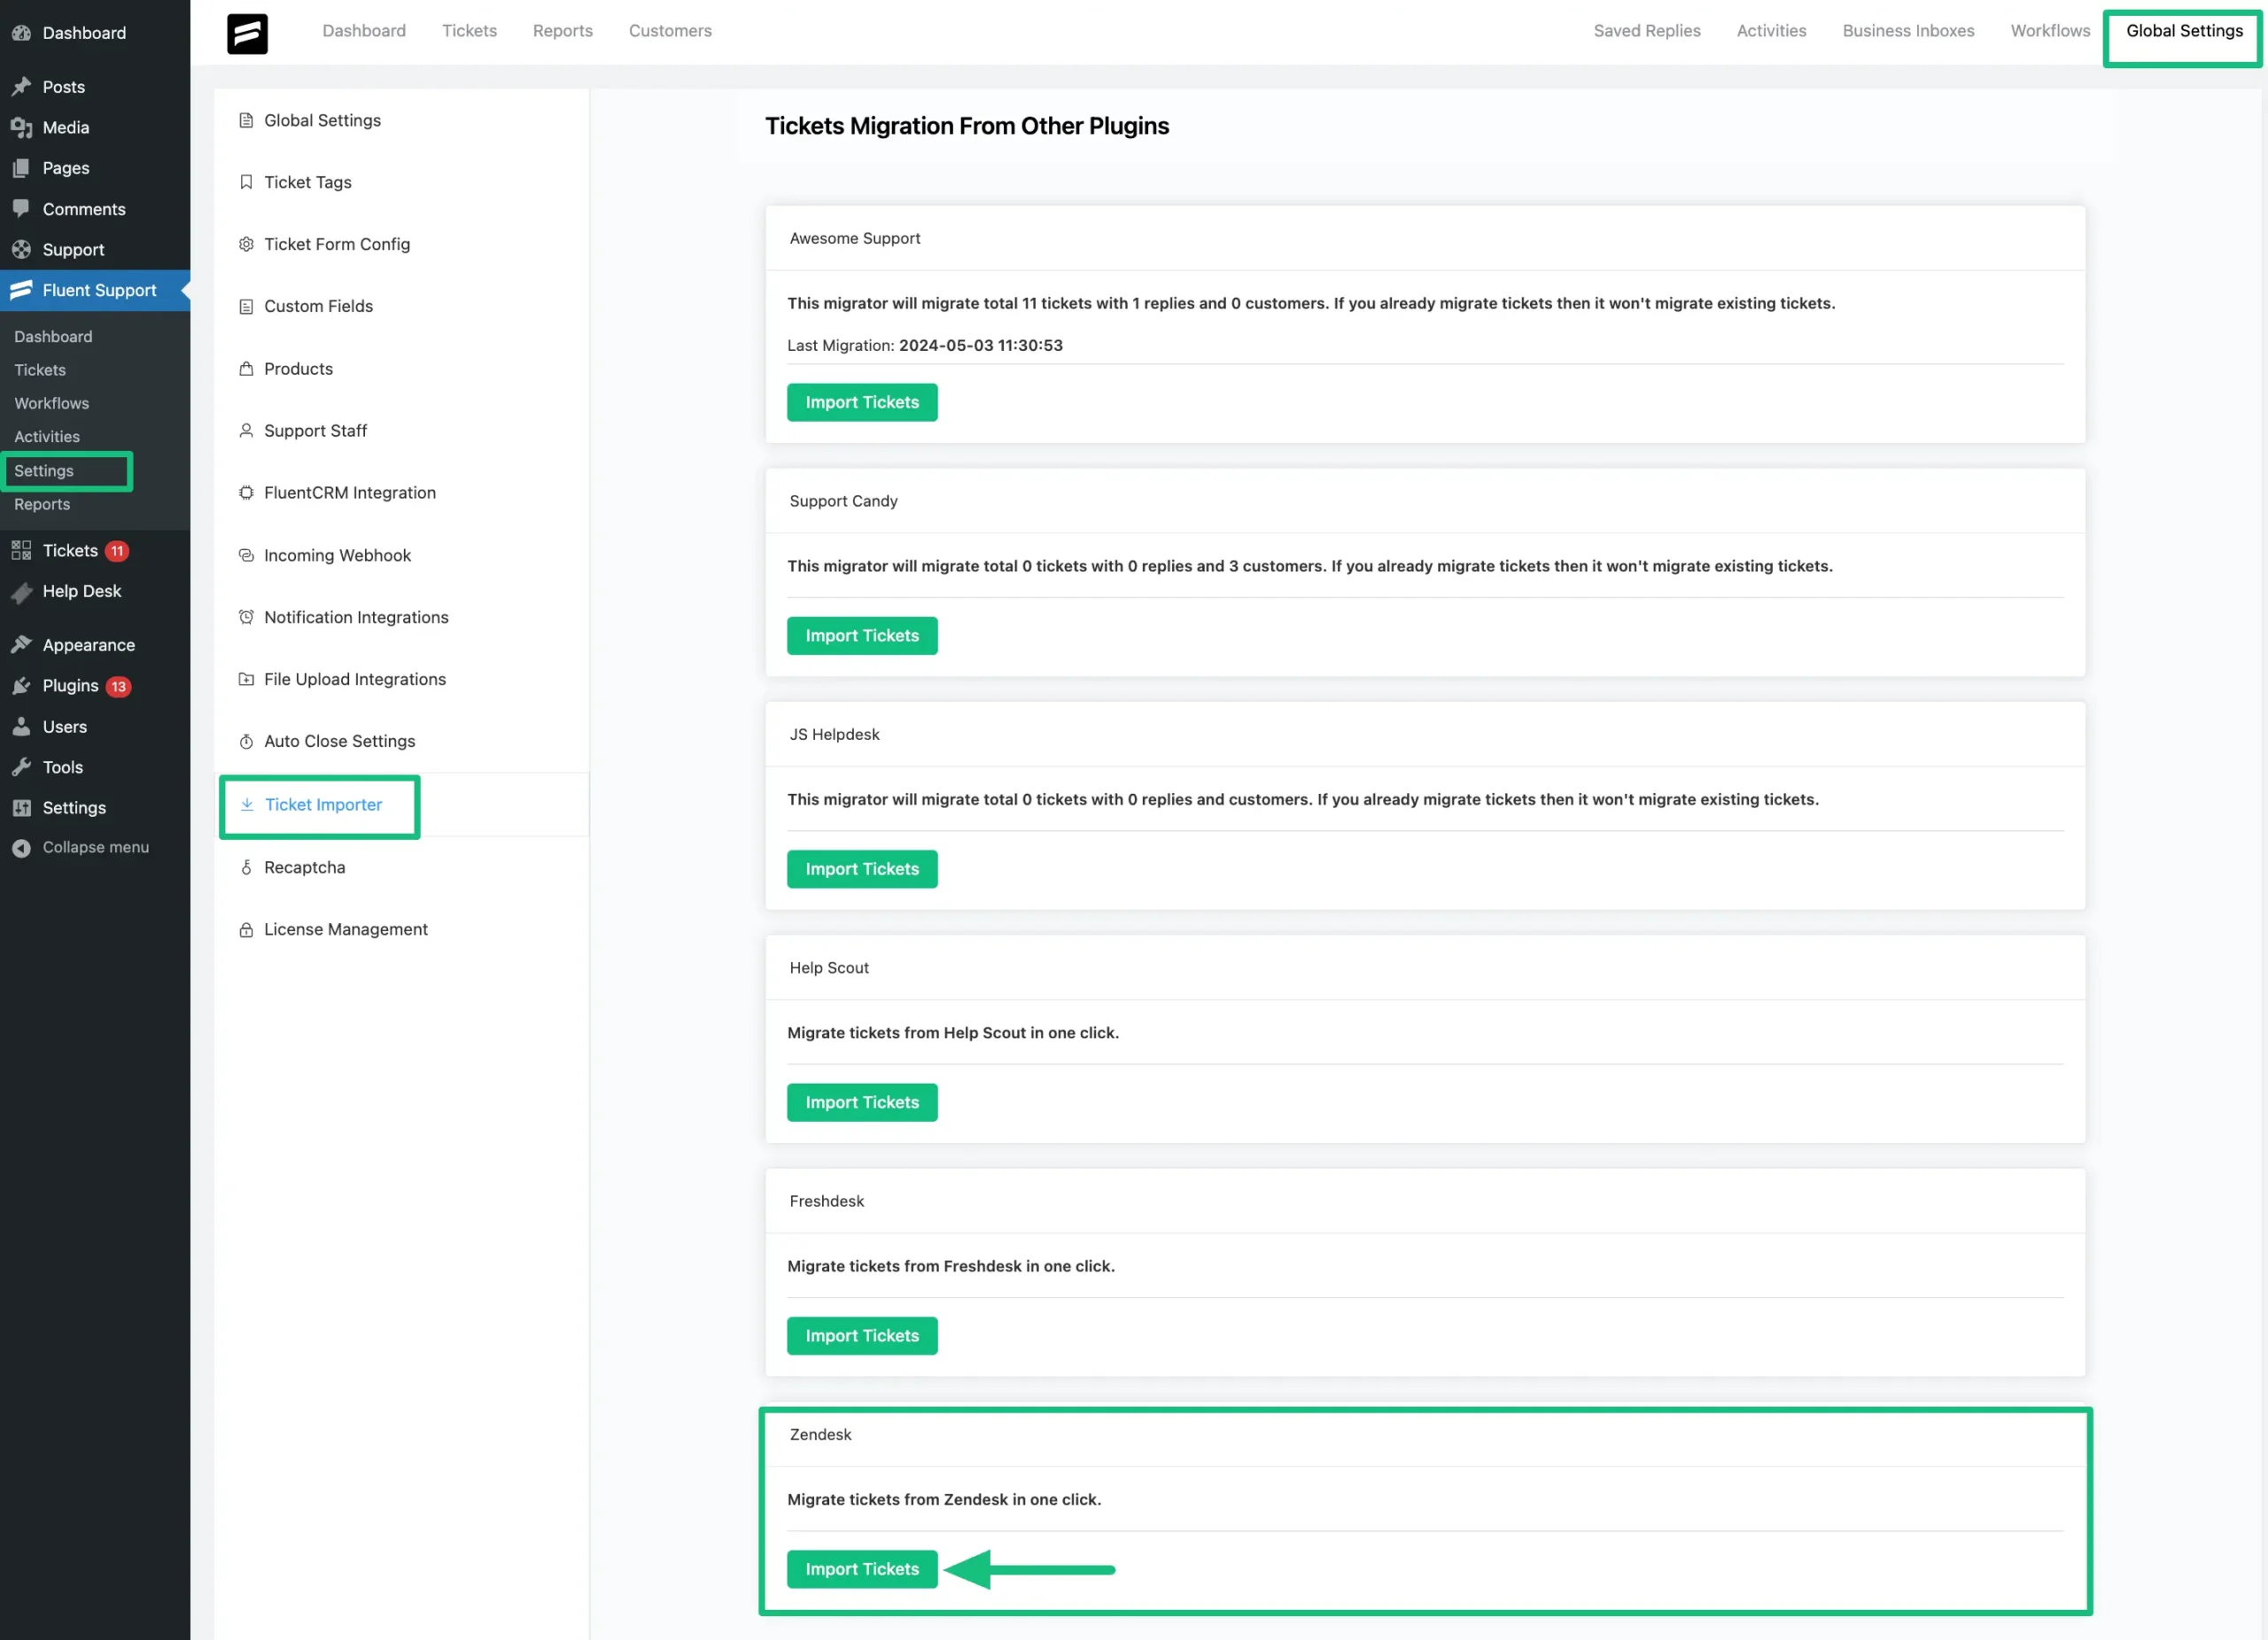Click the Tickets grid icon in sidebar
Image resolution: width=2268 pixels, height=1640 pixels.
21,551
